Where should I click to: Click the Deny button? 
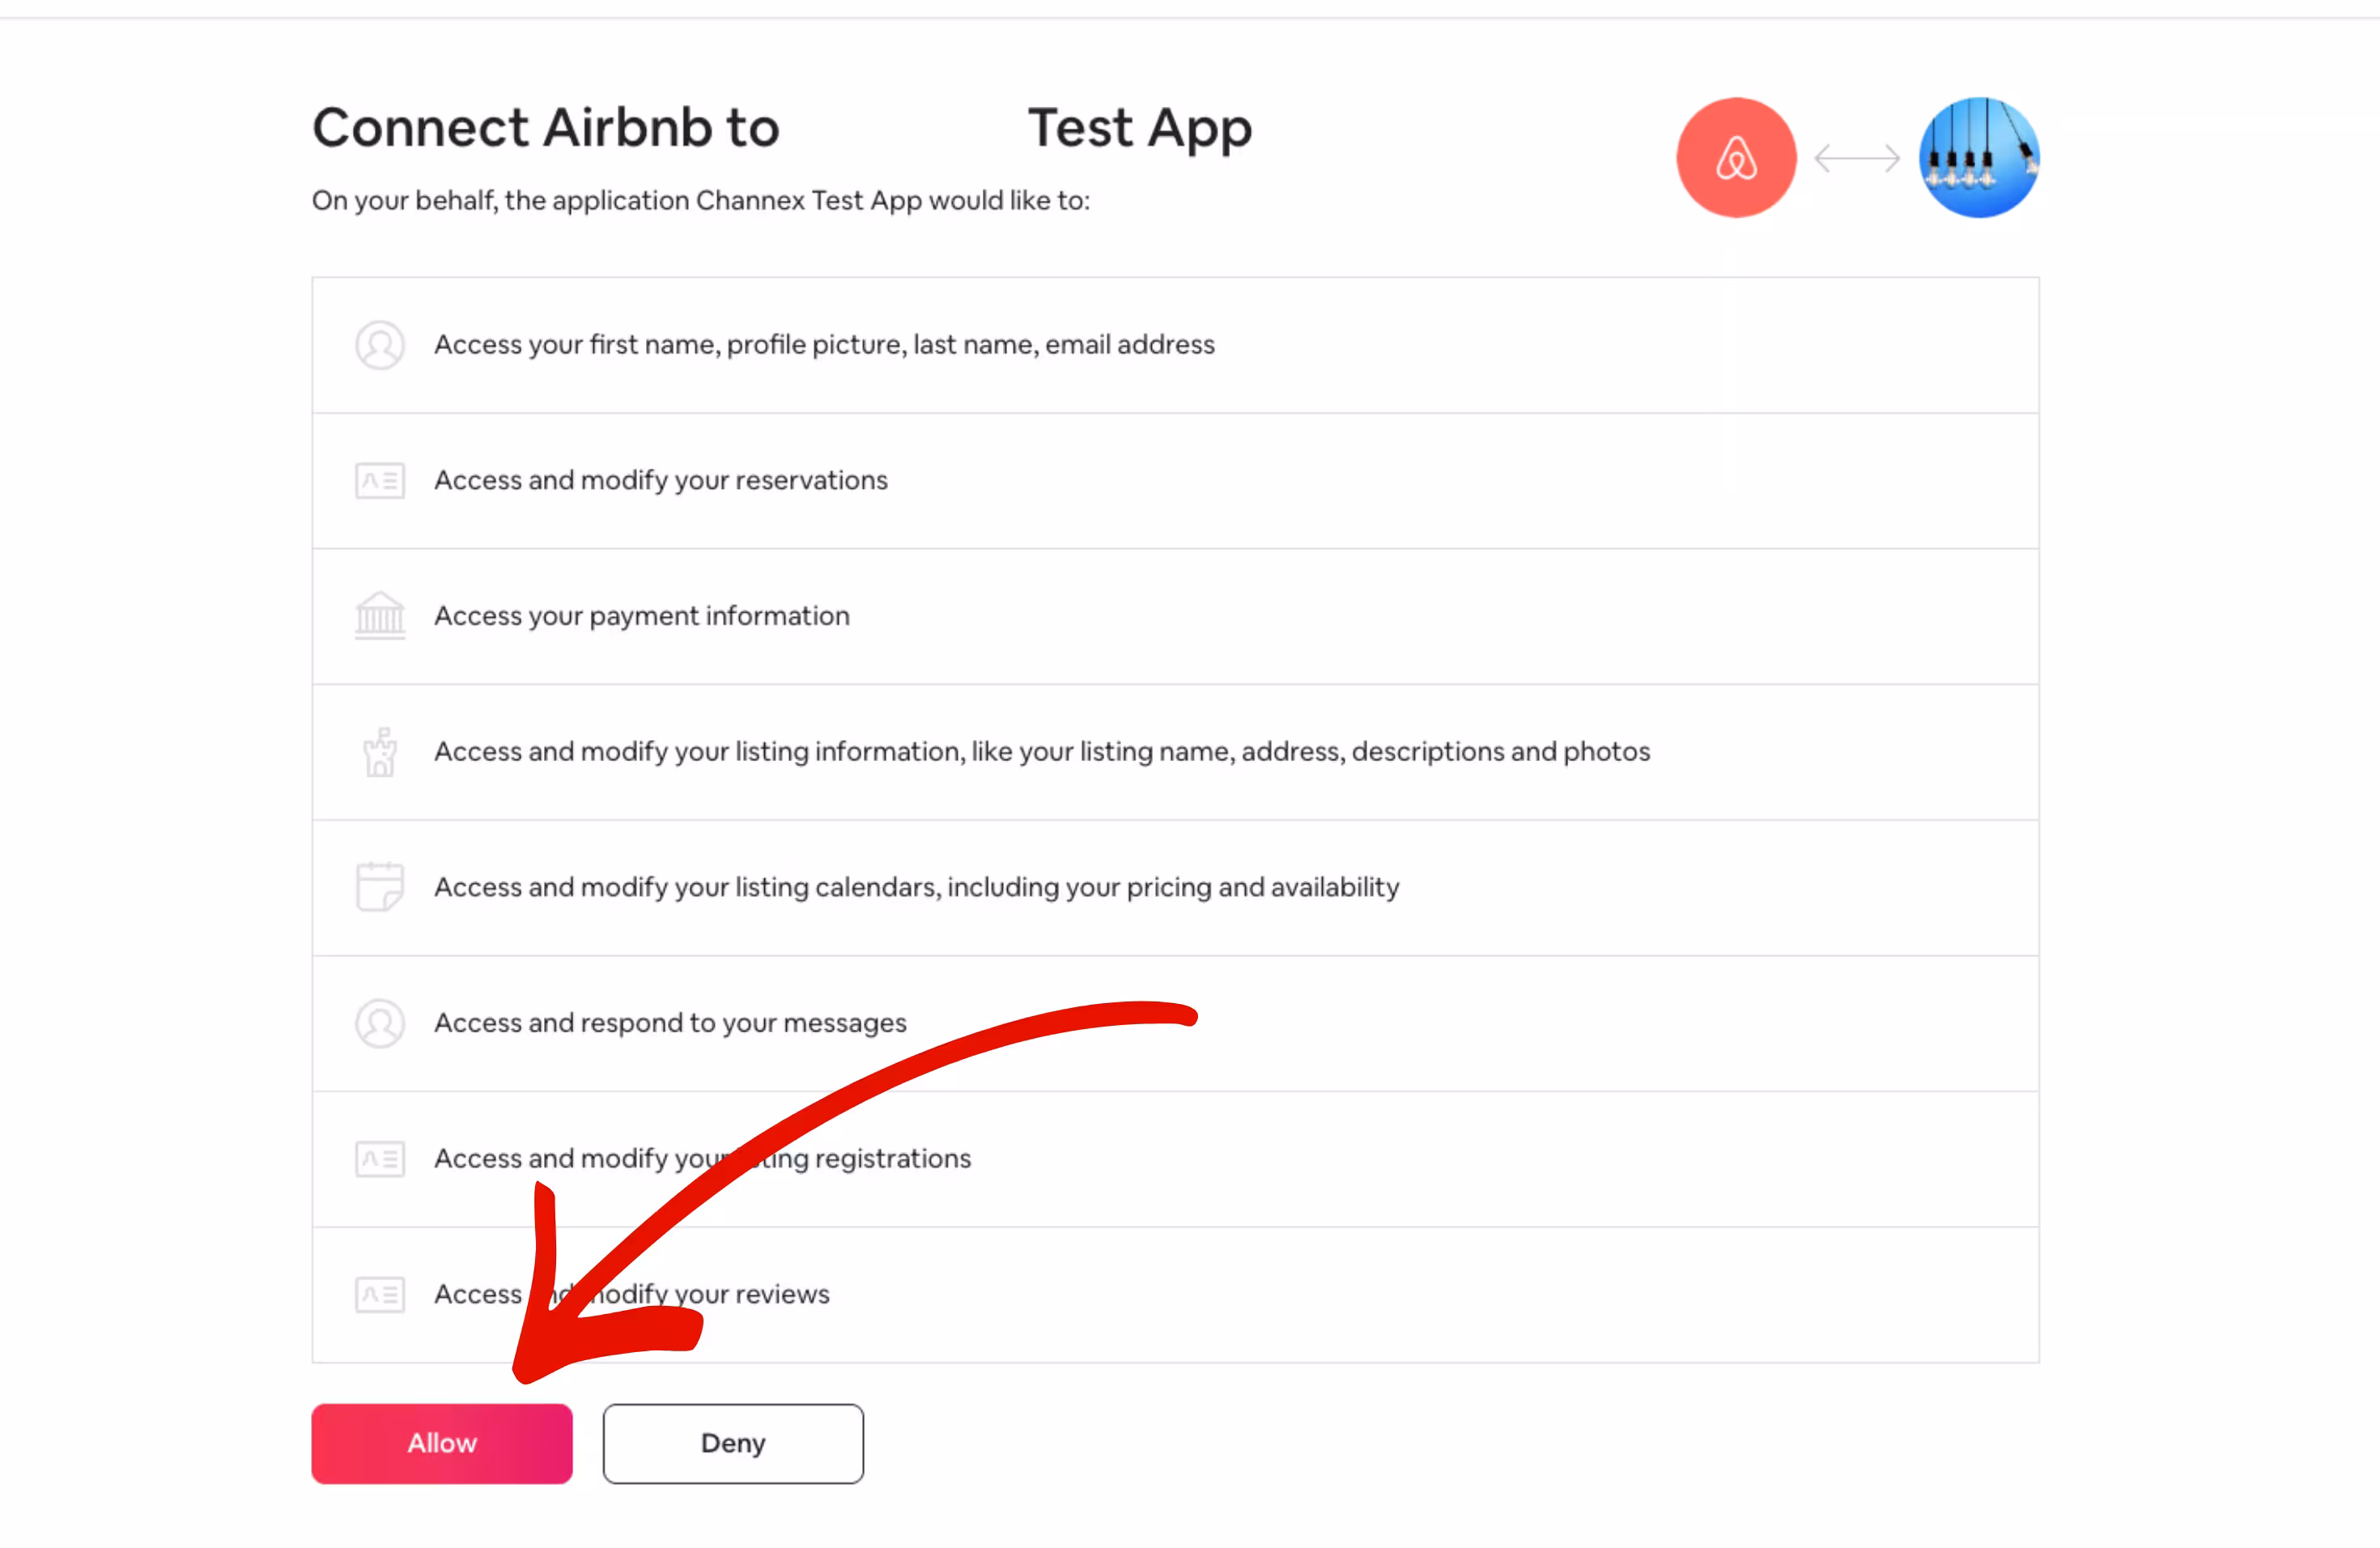[x=732, y=1443]
